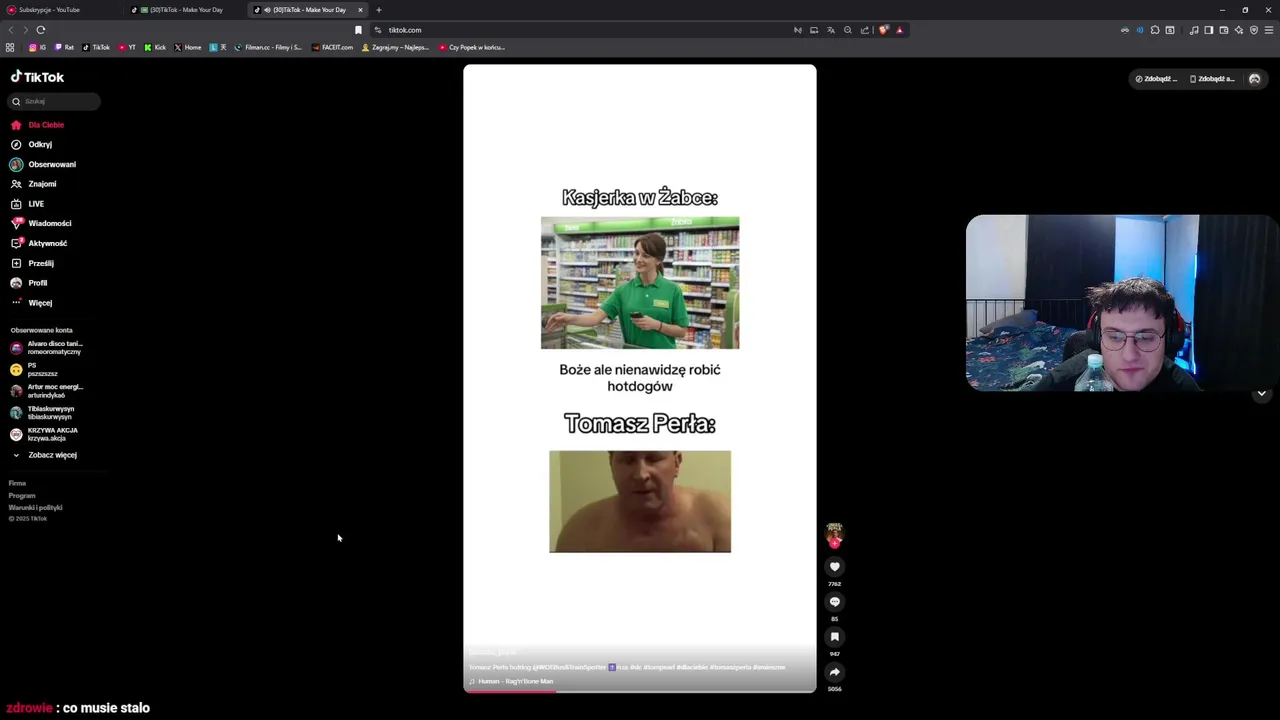This screenshot has width=1280, height=720.
Task: Open the Aktywność notifications
Action: (39, 243)
